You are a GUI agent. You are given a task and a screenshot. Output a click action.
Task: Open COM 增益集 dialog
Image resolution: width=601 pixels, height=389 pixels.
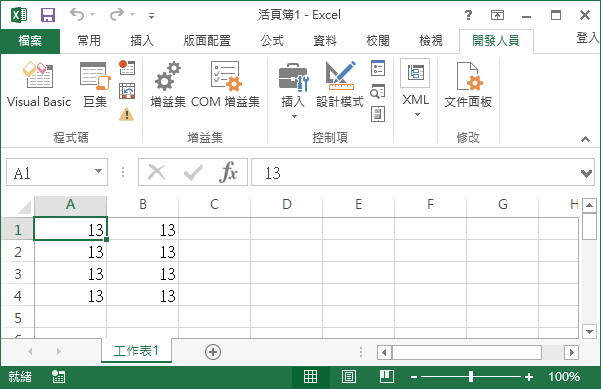[x=225, y=85]
